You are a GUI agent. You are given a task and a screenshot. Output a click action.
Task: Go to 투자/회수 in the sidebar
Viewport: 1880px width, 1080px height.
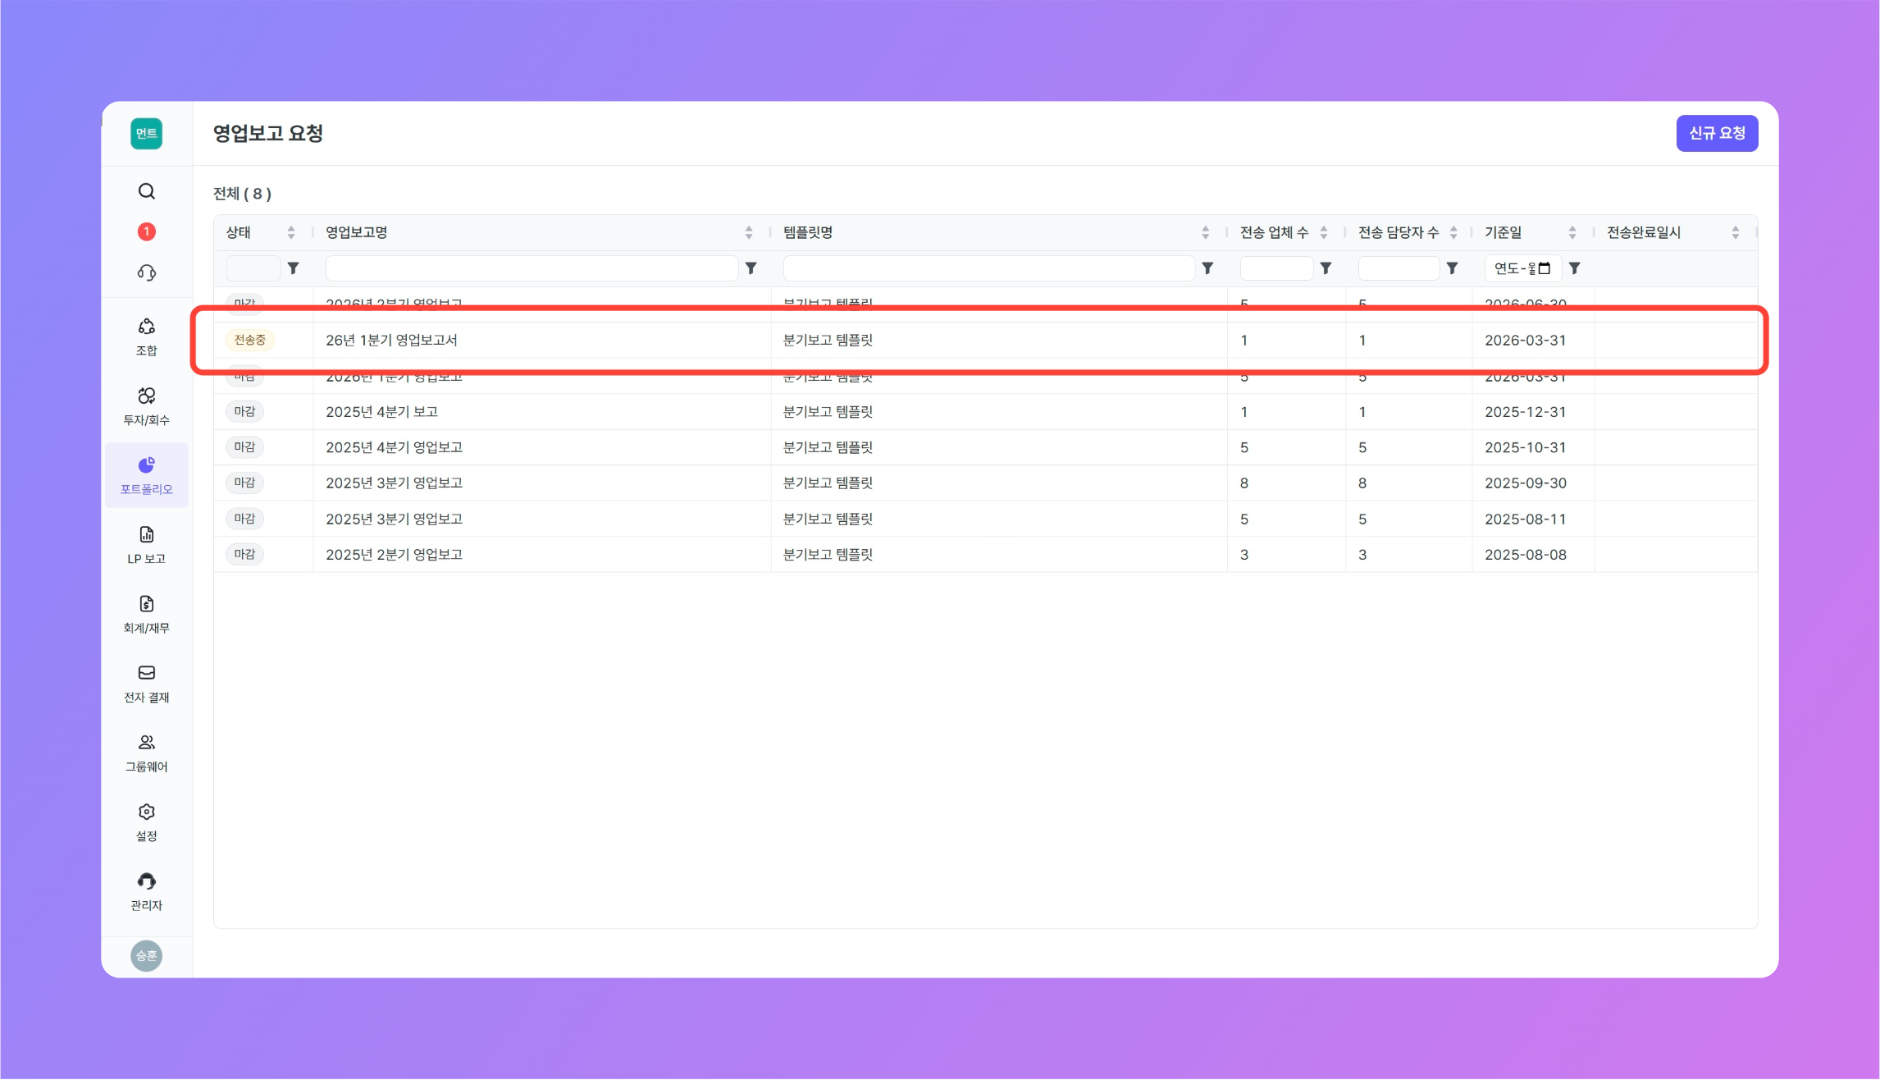(146, 406)
